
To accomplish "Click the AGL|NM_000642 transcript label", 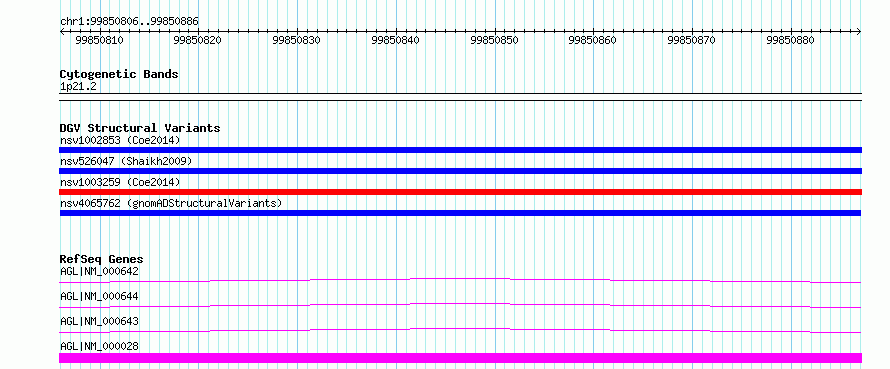I will click(99, 271).
